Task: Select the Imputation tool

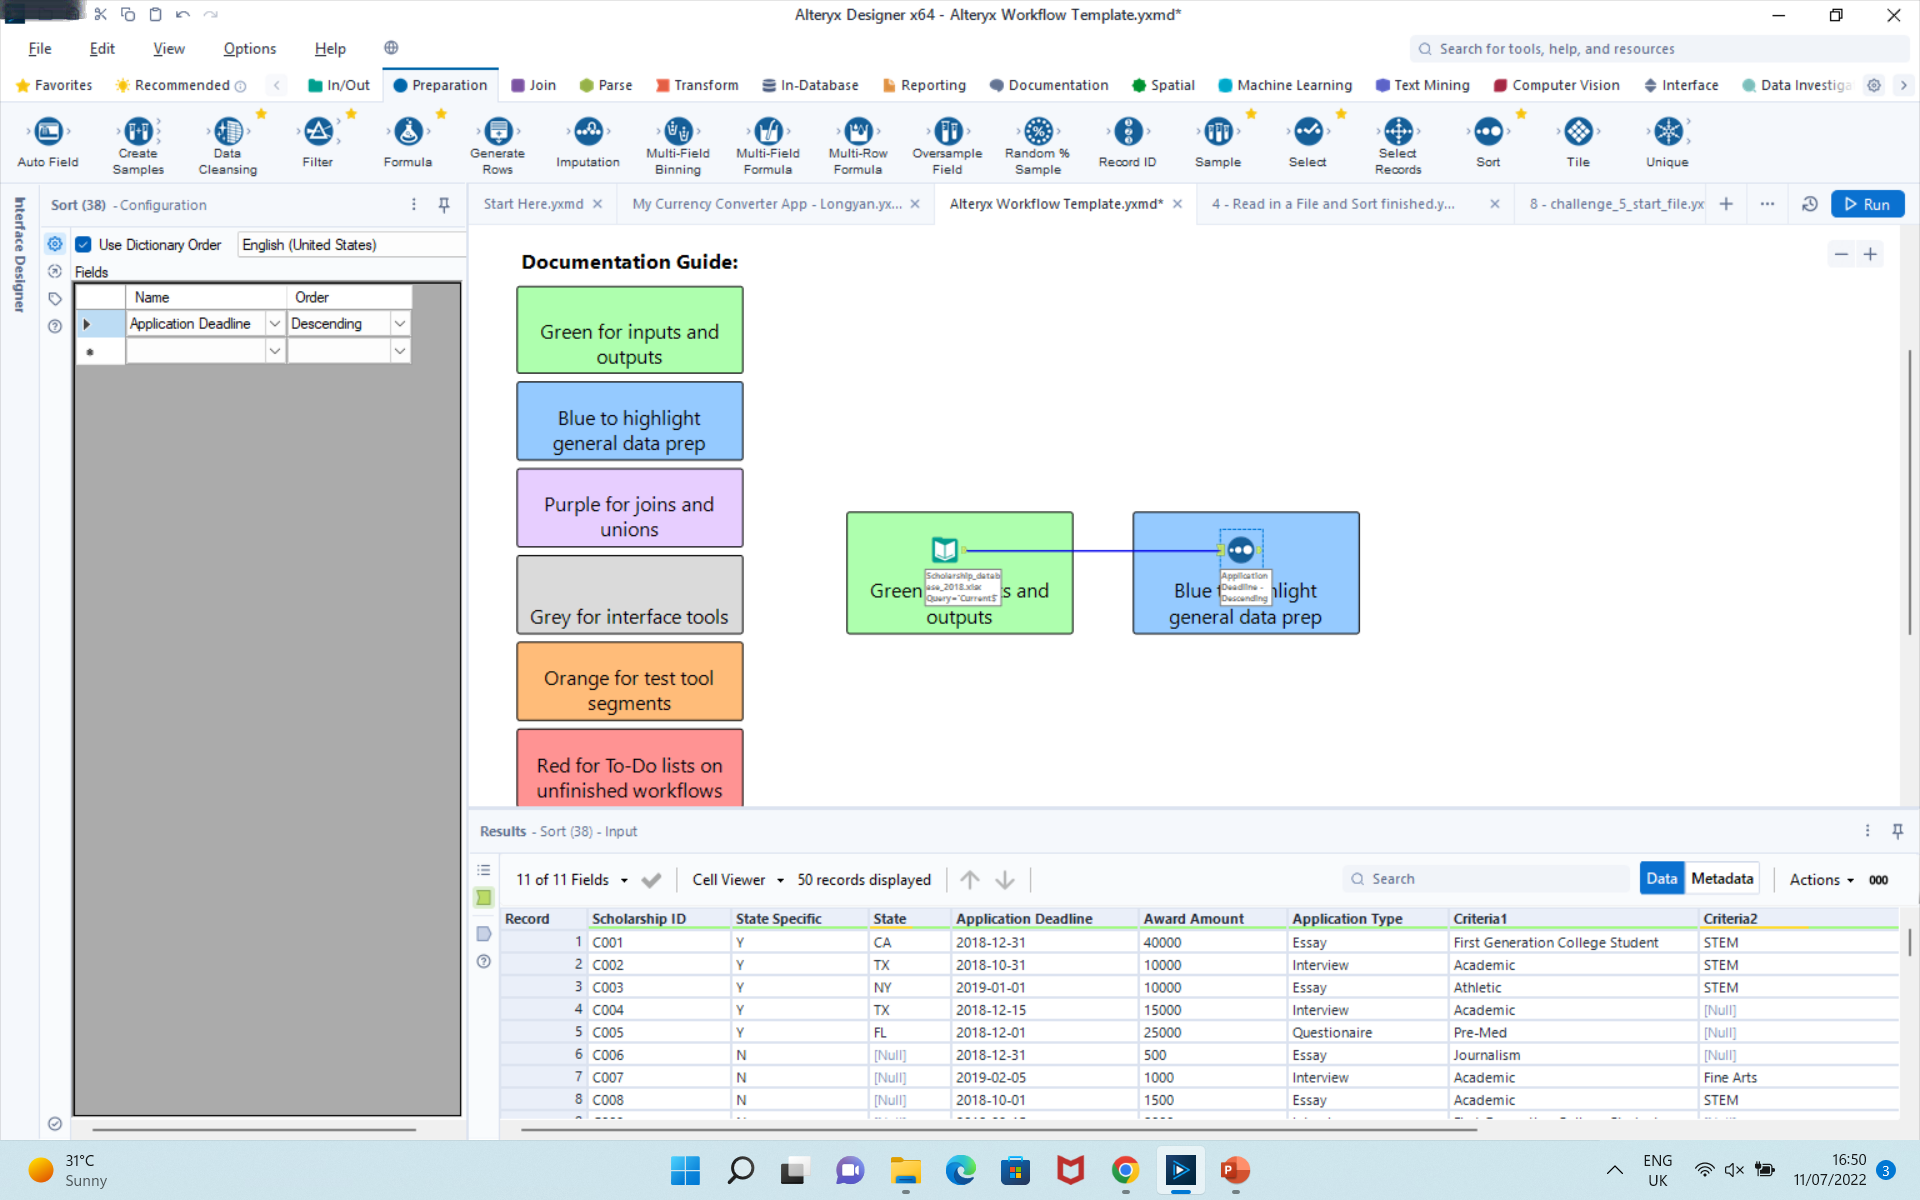Action: [x=588, y=143]
